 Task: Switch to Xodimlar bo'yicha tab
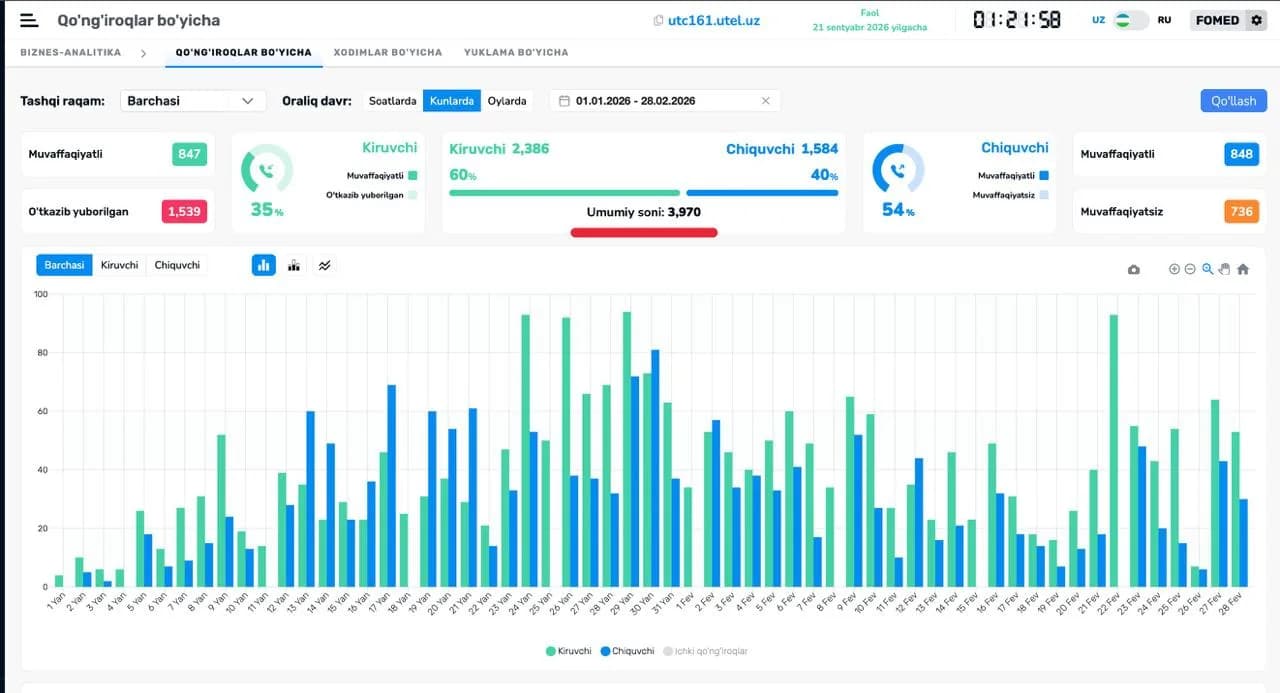[388, 52]
